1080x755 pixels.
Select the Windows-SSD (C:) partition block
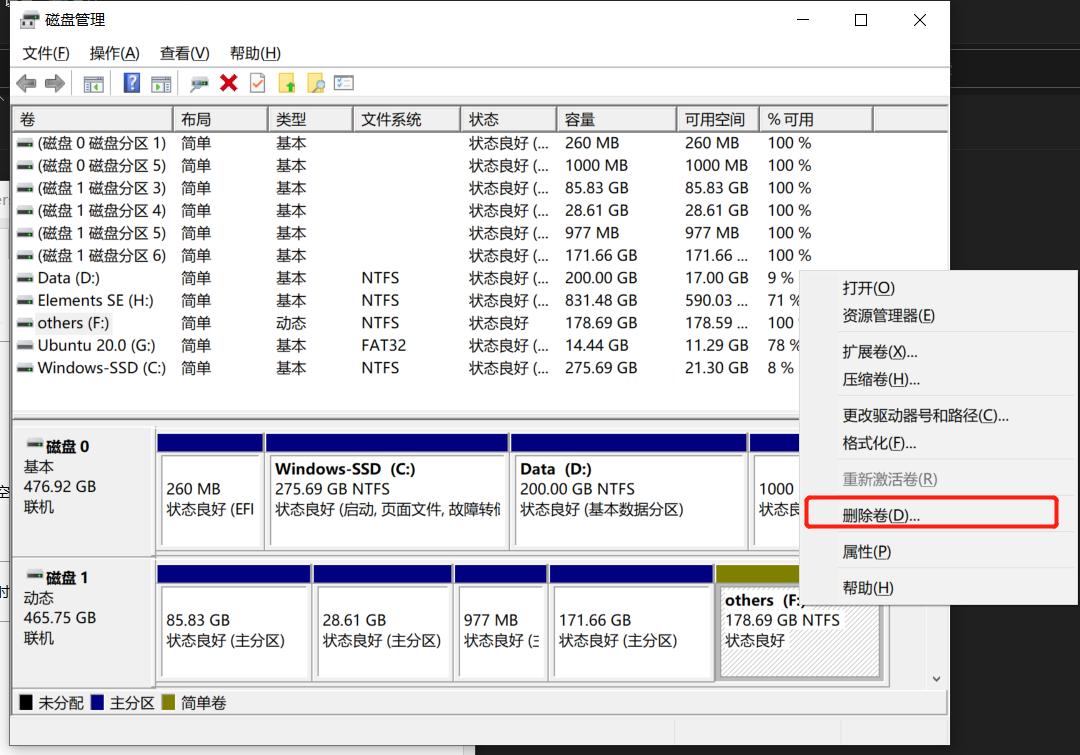[x=387, y=490]
